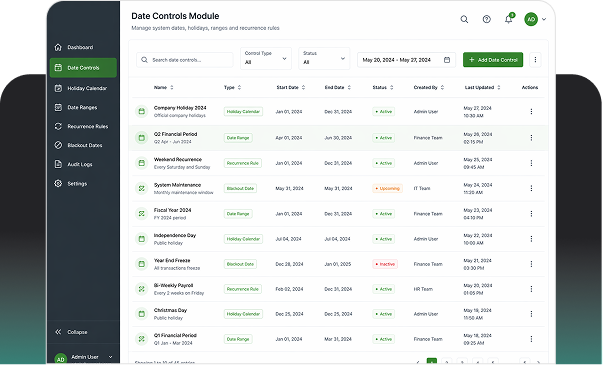
Task: Click Upcoming status badge on System Maintenance
Action: click(387, 188)
